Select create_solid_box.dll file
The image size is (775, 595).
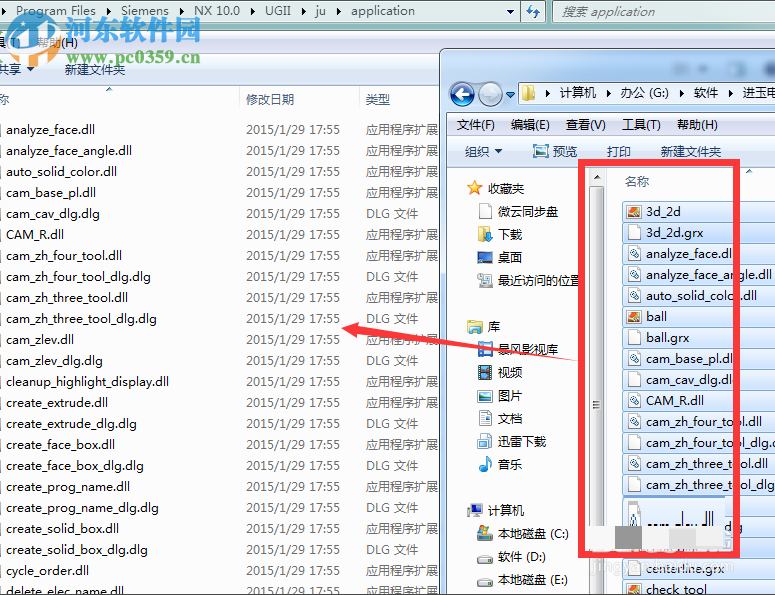(x=62, y=529)
